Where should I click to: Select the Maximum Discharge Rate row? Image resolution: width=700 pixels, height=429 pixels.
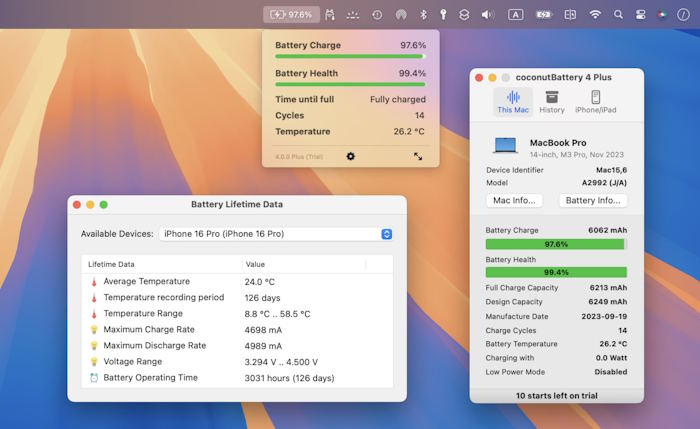(x=237, y=346)
